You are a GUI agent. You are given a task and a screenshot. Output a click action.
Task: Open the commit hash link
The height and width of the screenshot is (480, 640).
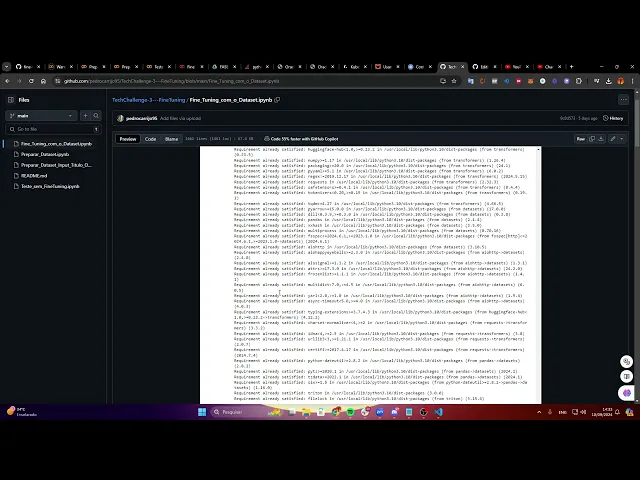tap(567, 118)
